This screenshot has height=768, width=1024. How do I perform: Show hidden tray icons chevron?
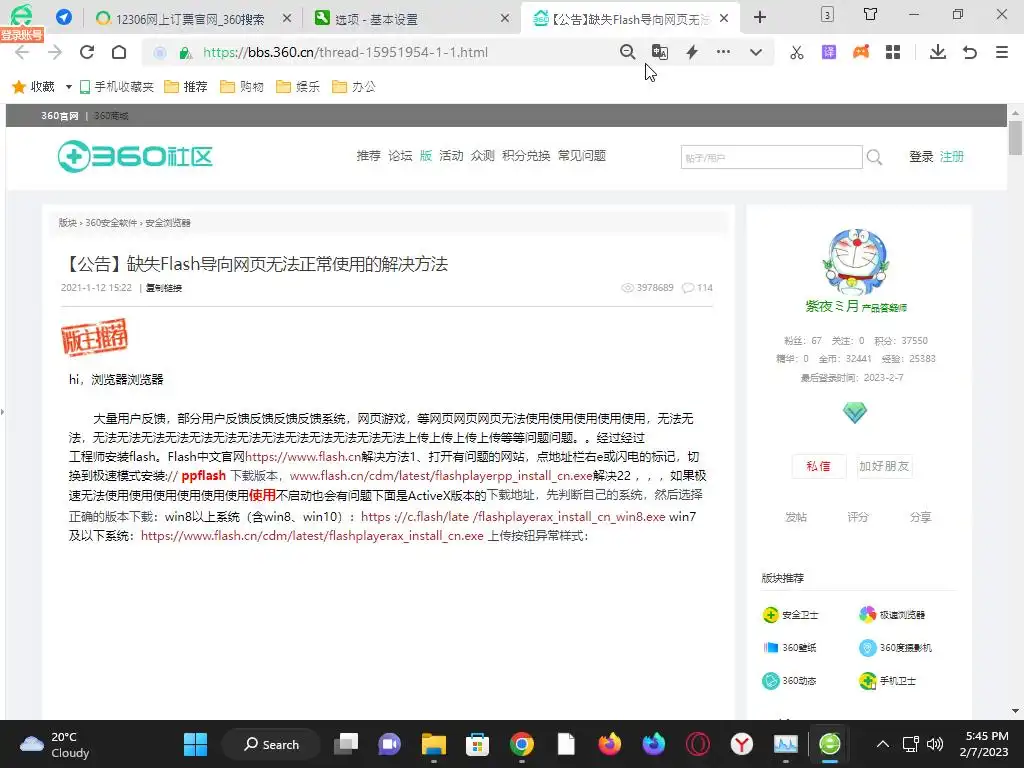pyautogui.click(x=882, y=744)
